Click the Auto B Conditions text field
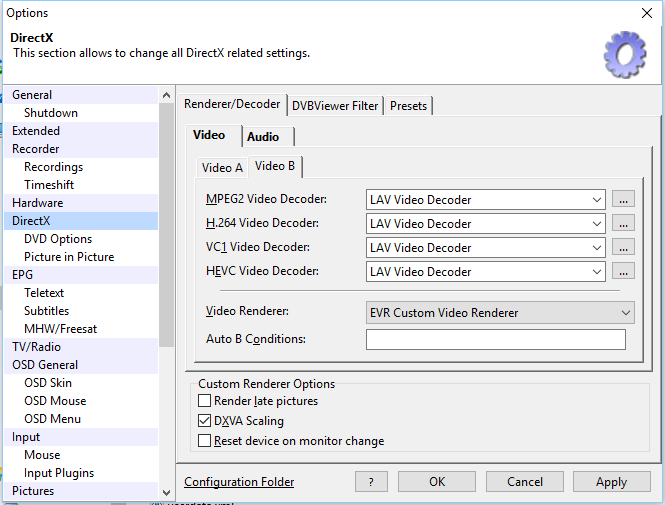 click(495, 340)
